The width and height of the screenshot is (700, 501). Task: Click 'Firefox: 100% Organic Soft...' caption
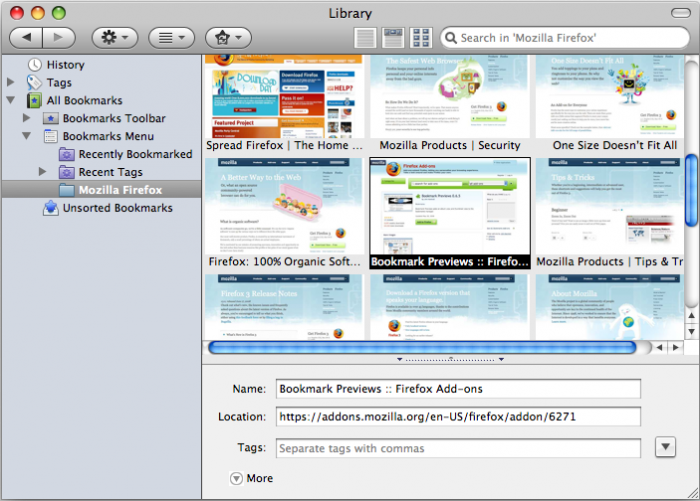[x=284, y=262]
